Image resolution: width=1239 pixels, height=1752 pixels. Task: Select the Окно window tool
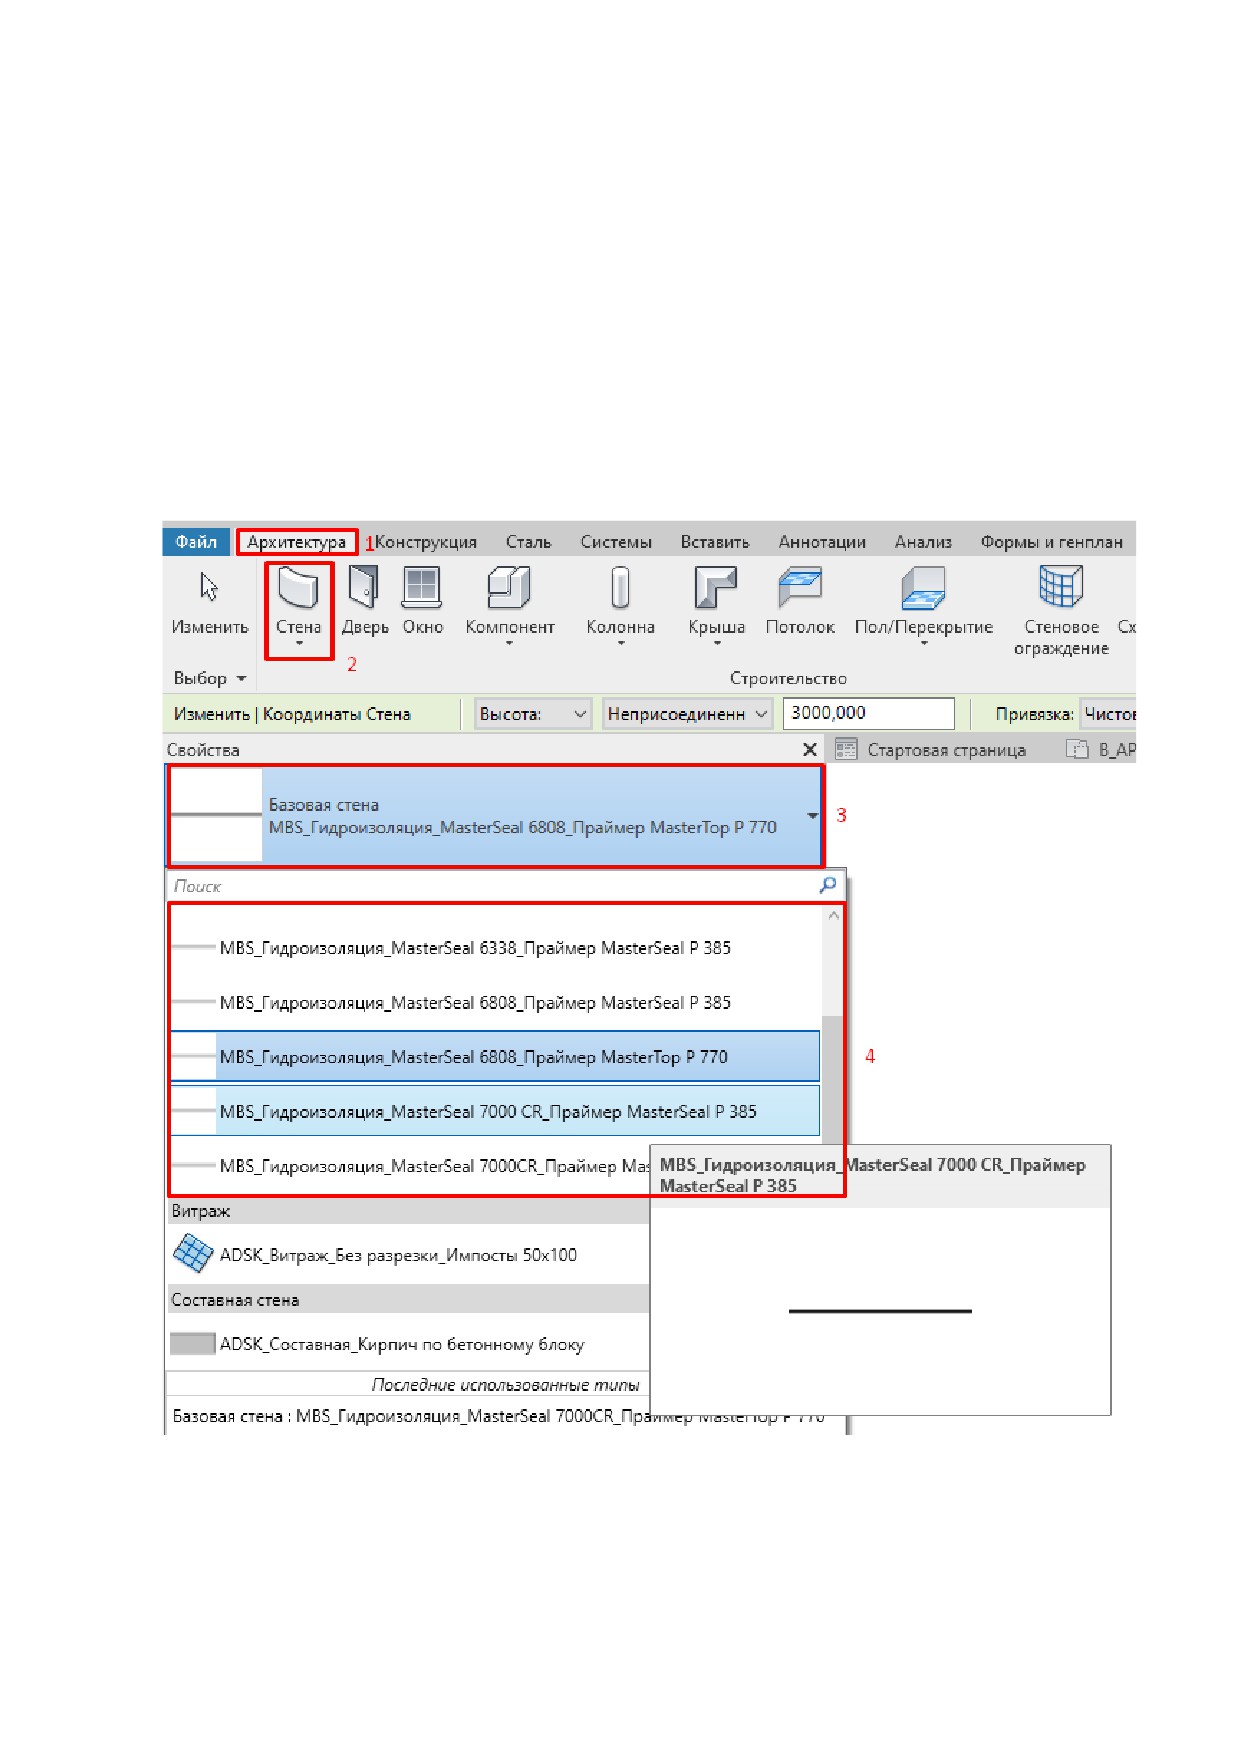click(422, 602)
